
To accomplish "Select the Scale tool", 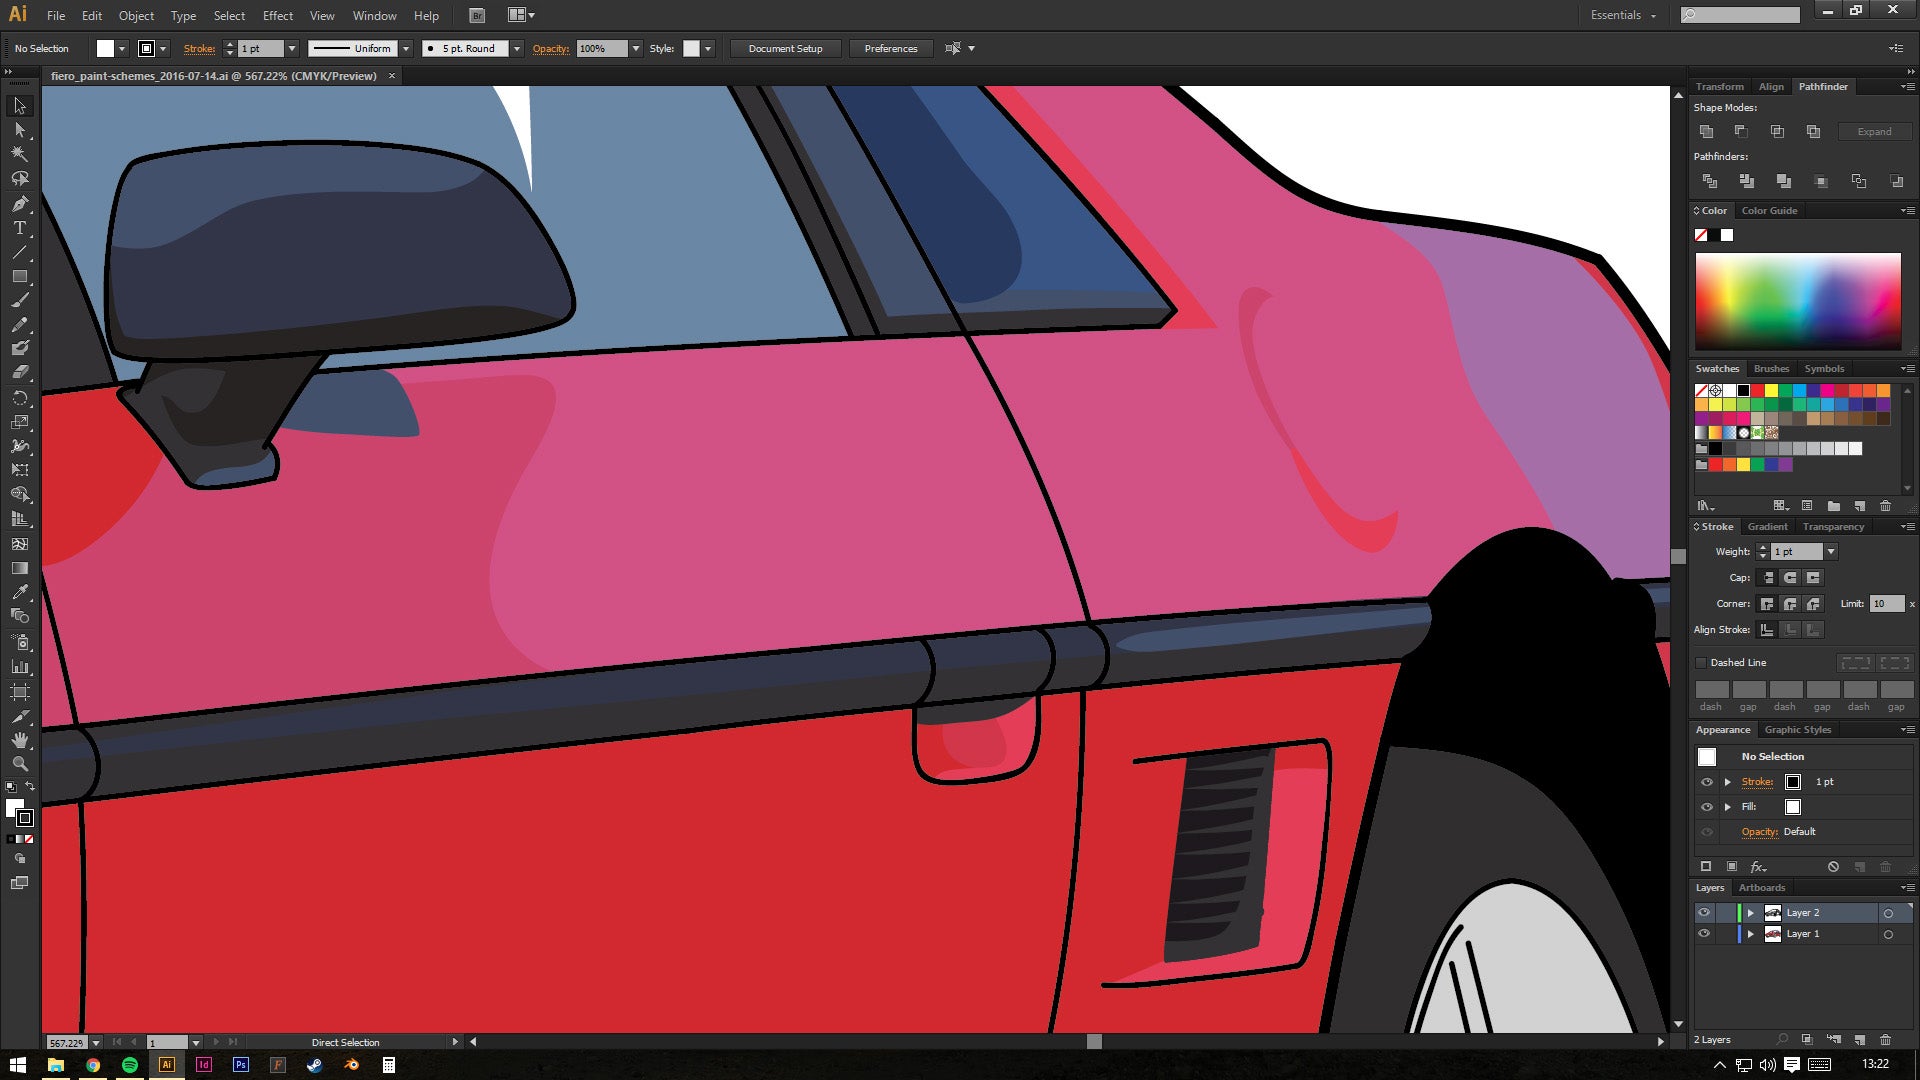I will pos(19,422).
